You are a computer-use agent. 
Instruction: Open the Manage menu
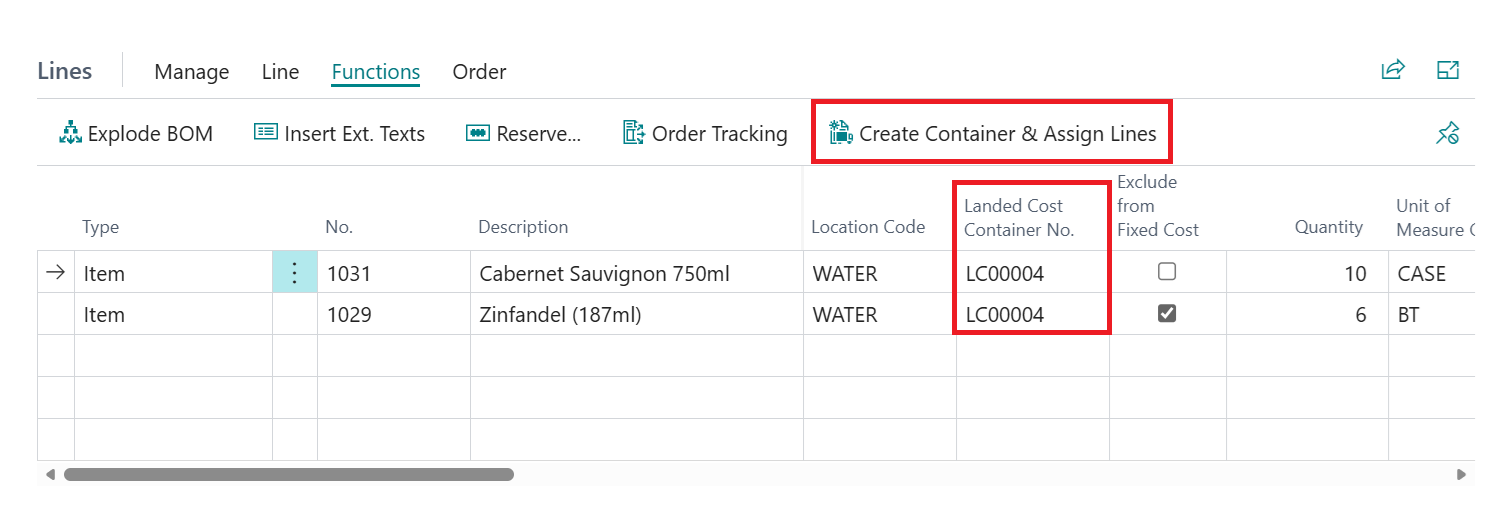[x=192, y=72]
